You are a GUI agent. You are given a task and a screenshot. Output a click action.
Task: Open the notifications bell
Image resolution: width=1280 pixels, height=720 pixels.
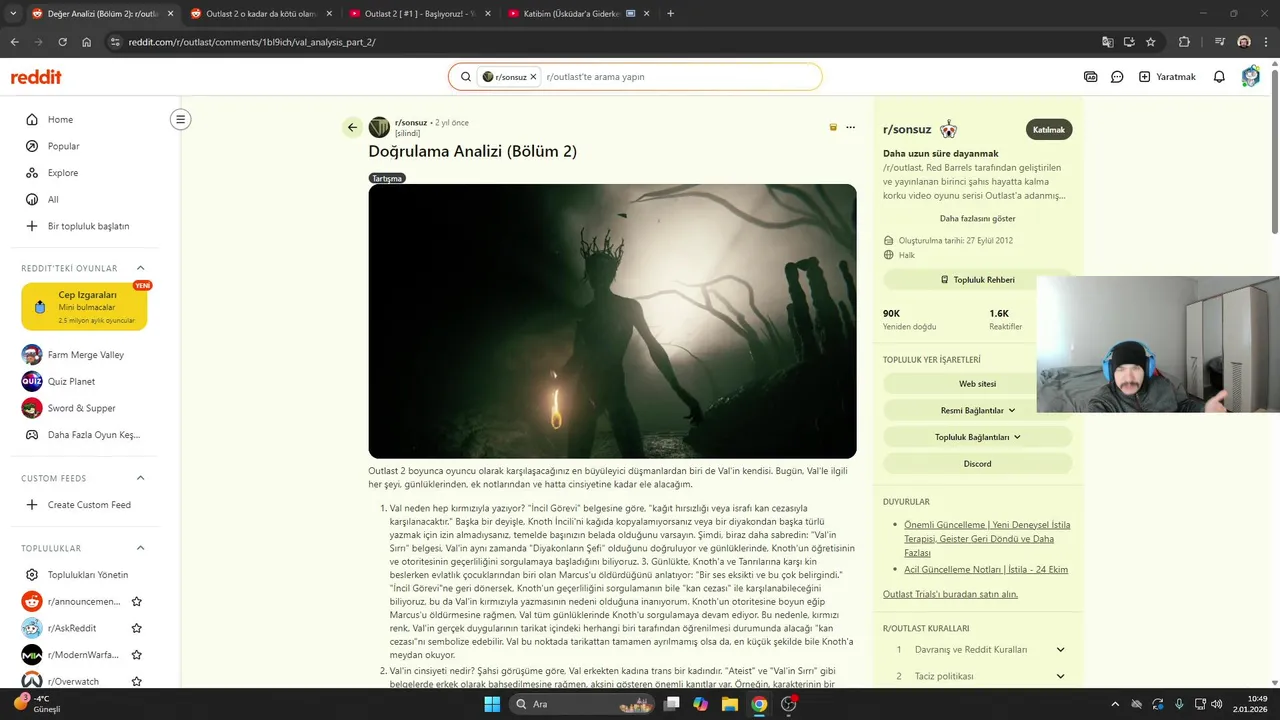(1219, 77)
